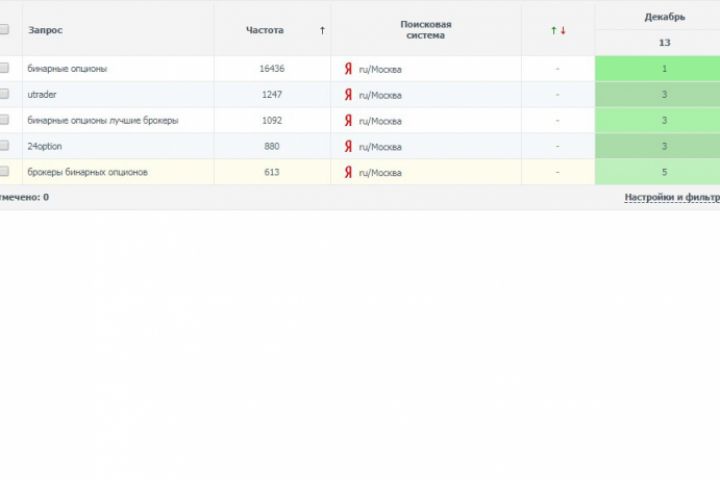This screenshot has width=720, height=480.
Task: Sort by the Запрос column header
Action: click(45, 30)
